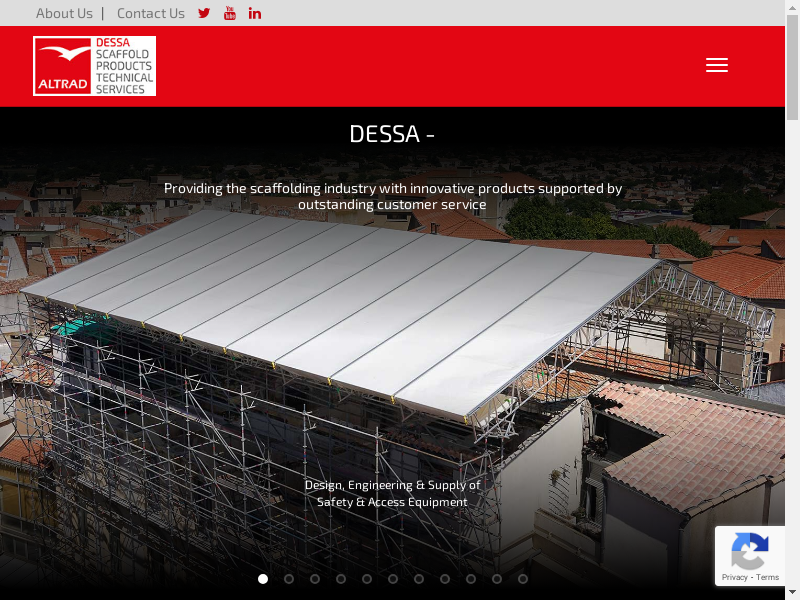
Task: Expand the hamburger navigation menu
Action: point(716,65)
